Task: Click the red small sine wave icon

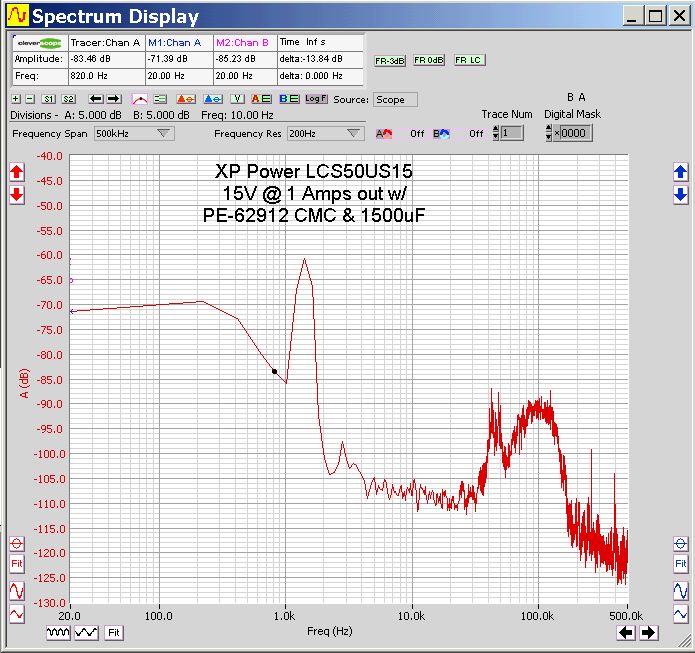Action: [x=17, y=614]
